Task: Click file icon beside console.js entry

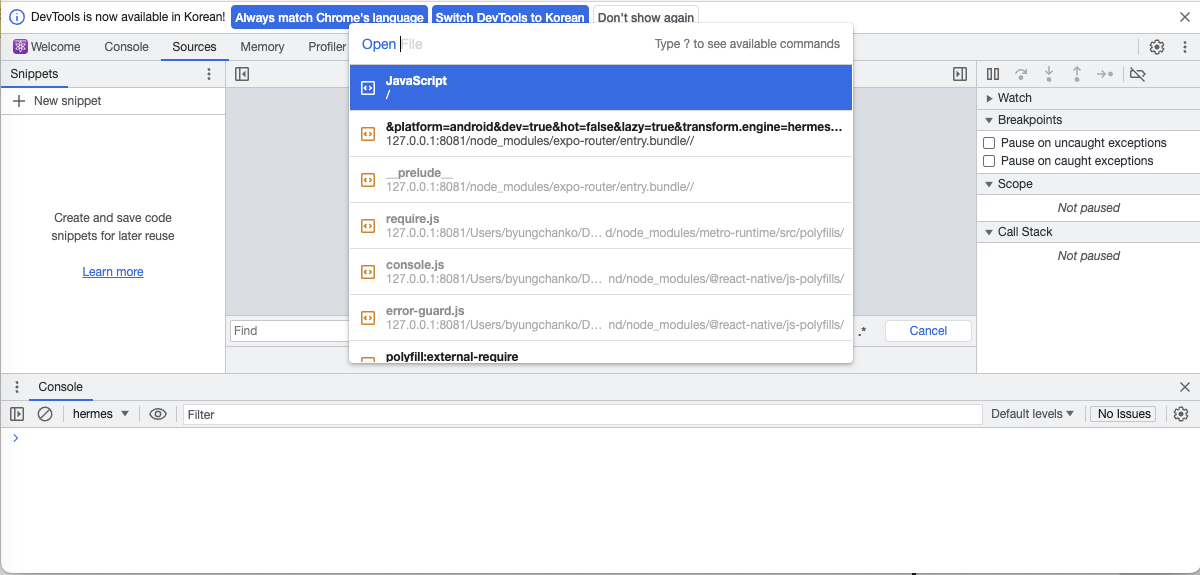Action: [x=368, y=272]
